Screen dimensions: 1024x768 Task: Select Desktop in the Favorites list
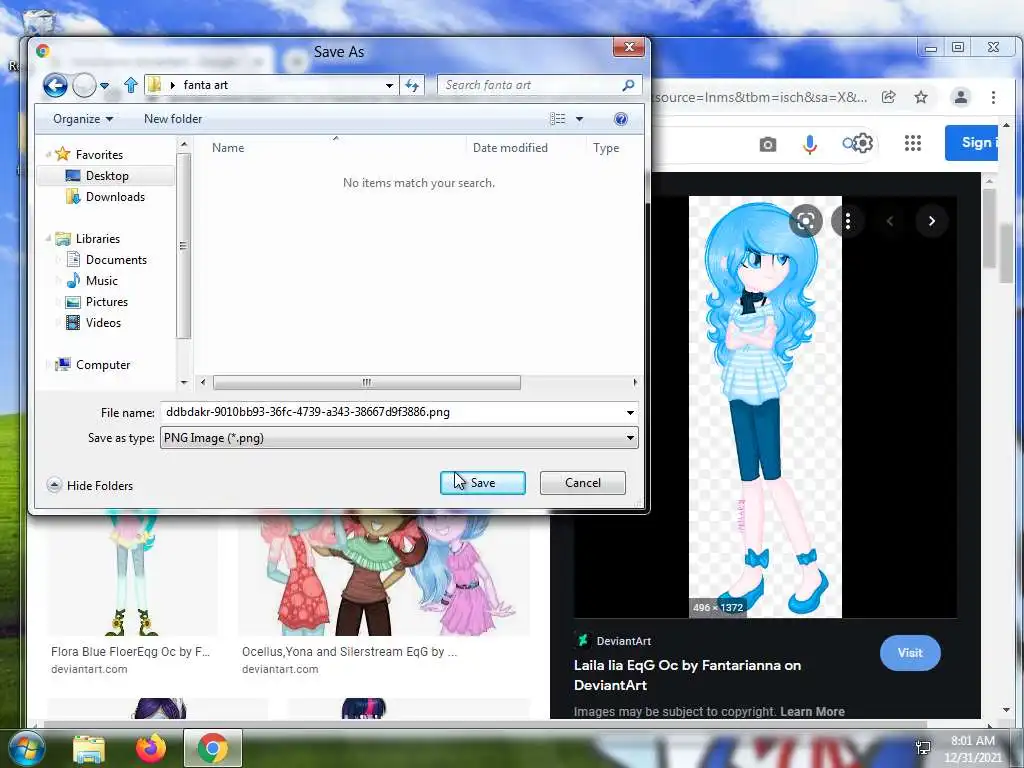(106, 176)
